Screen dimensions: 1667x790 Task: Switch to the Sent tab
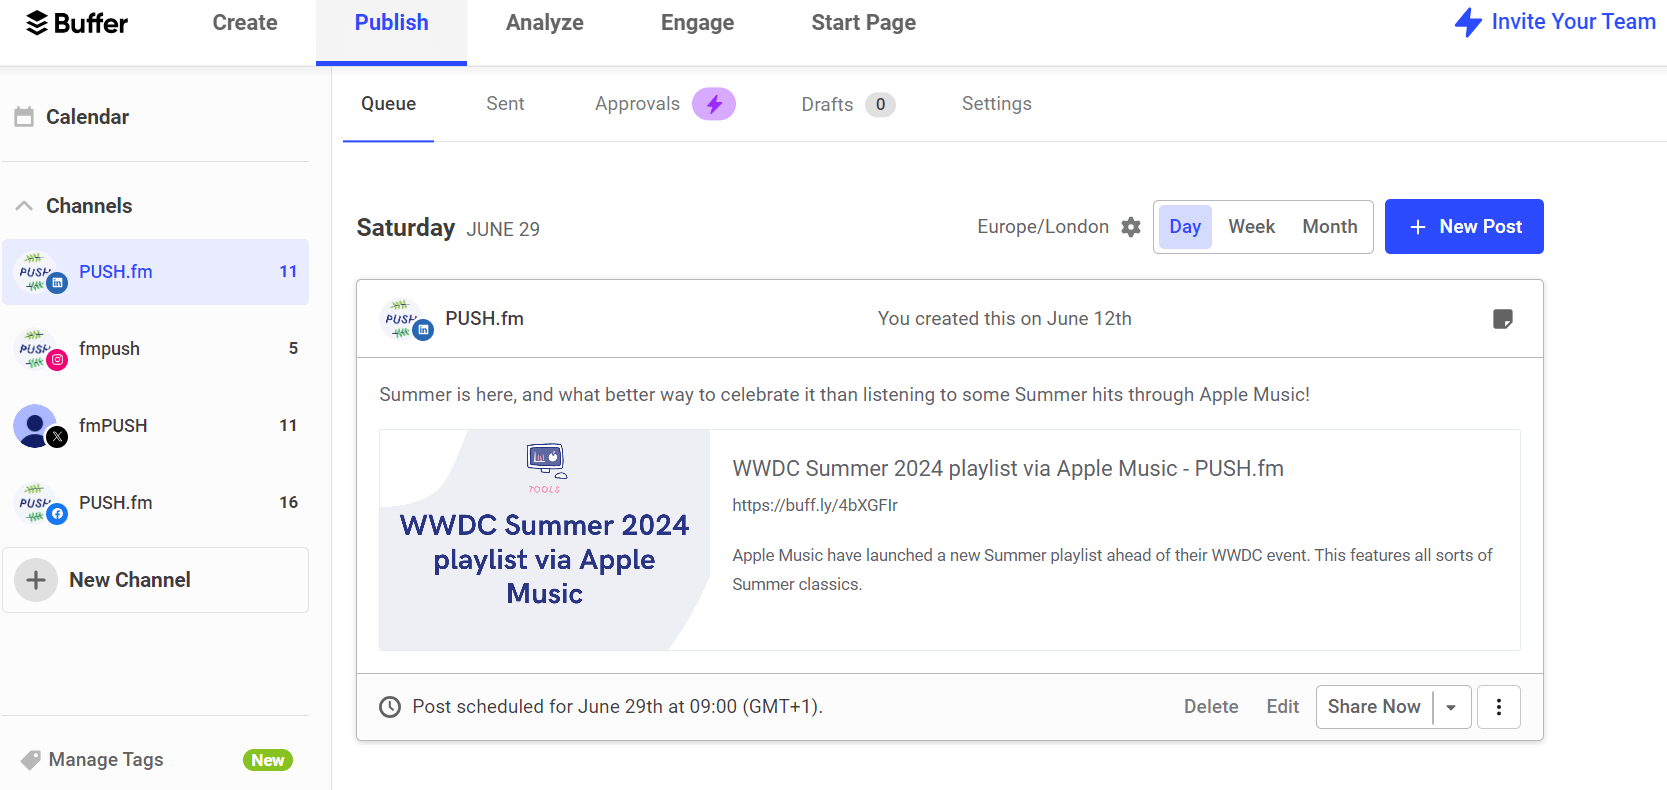(505, 104)
